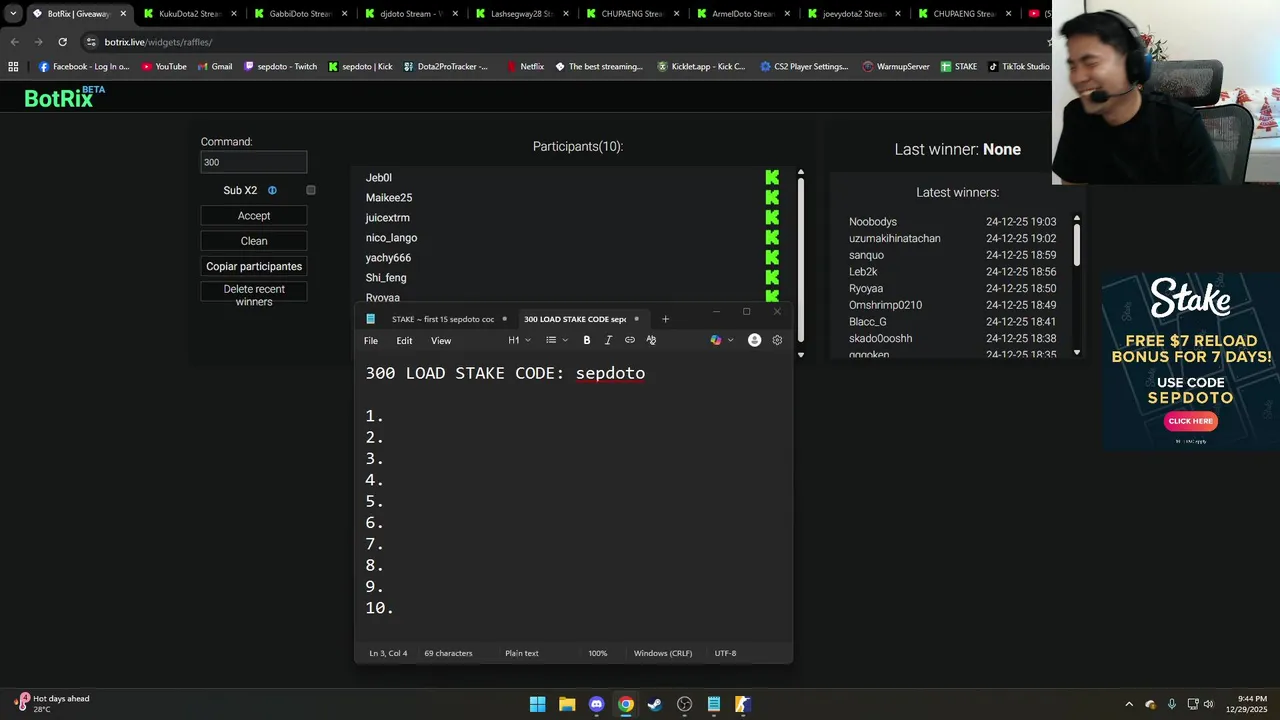Clear formatting in Notepad toolbar
Screen dimensions: 1280x720
pos(651,340)
